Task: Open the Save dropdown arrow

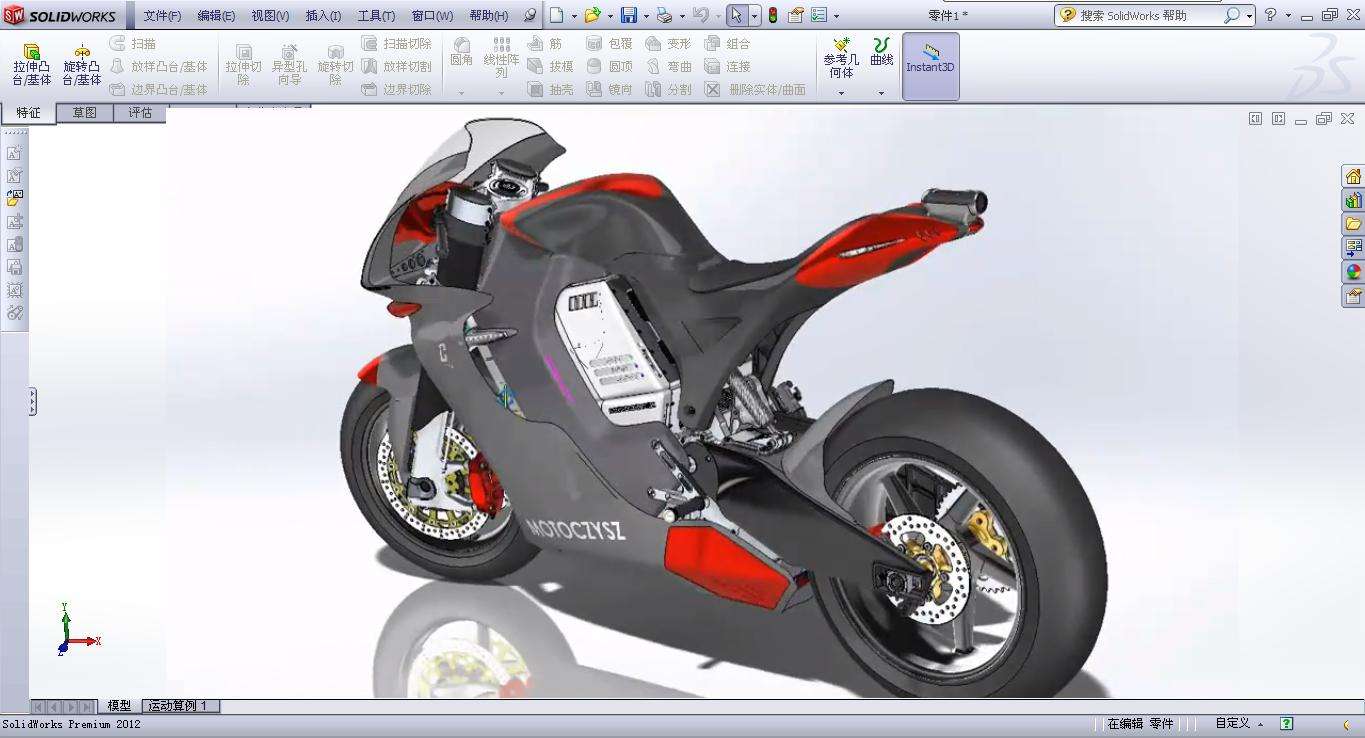Action: (646, 16)
